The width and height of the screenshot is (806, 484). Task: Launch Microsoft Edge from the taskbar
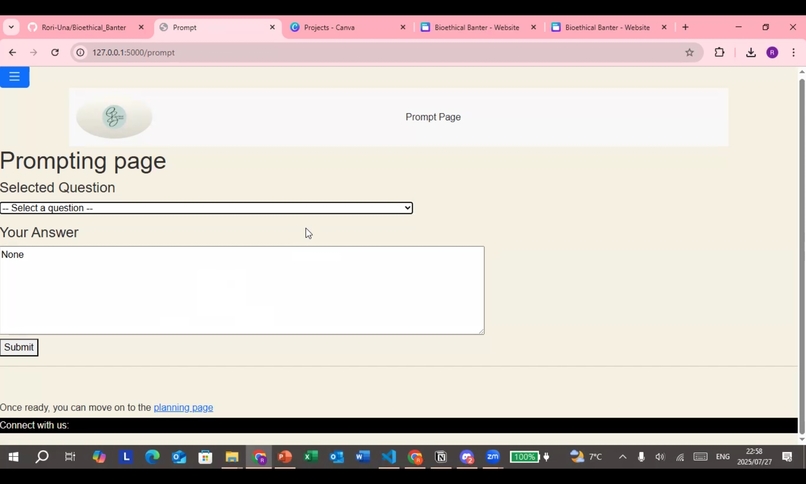point(152,457)
